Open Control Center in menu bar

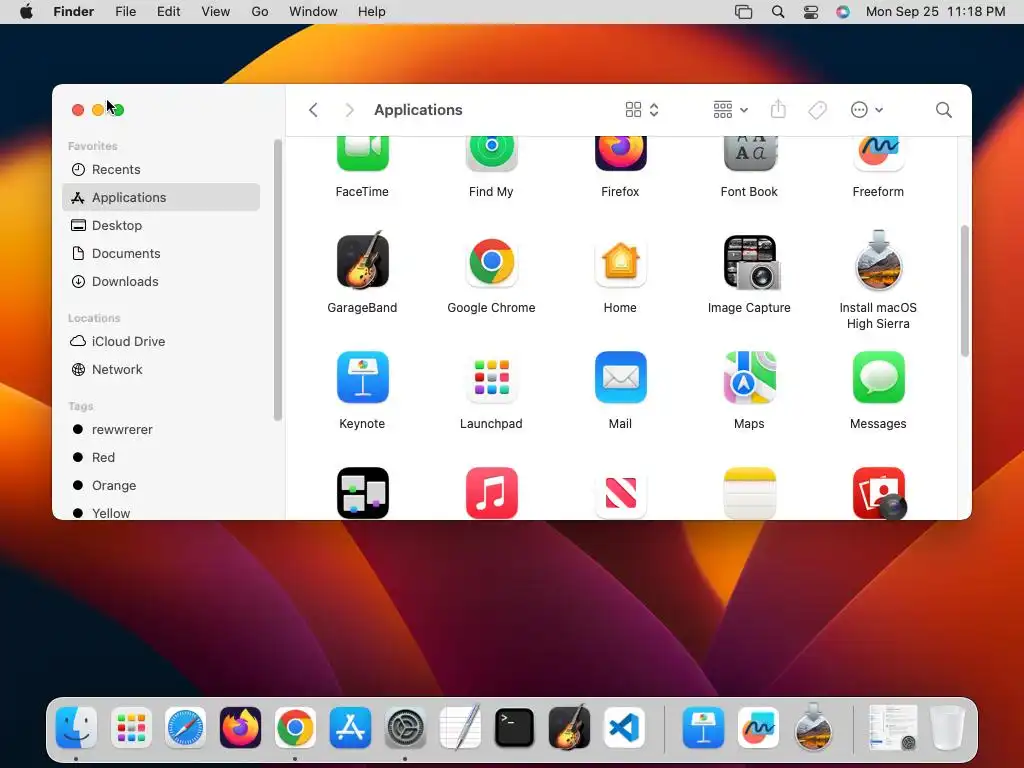(810, 12)
